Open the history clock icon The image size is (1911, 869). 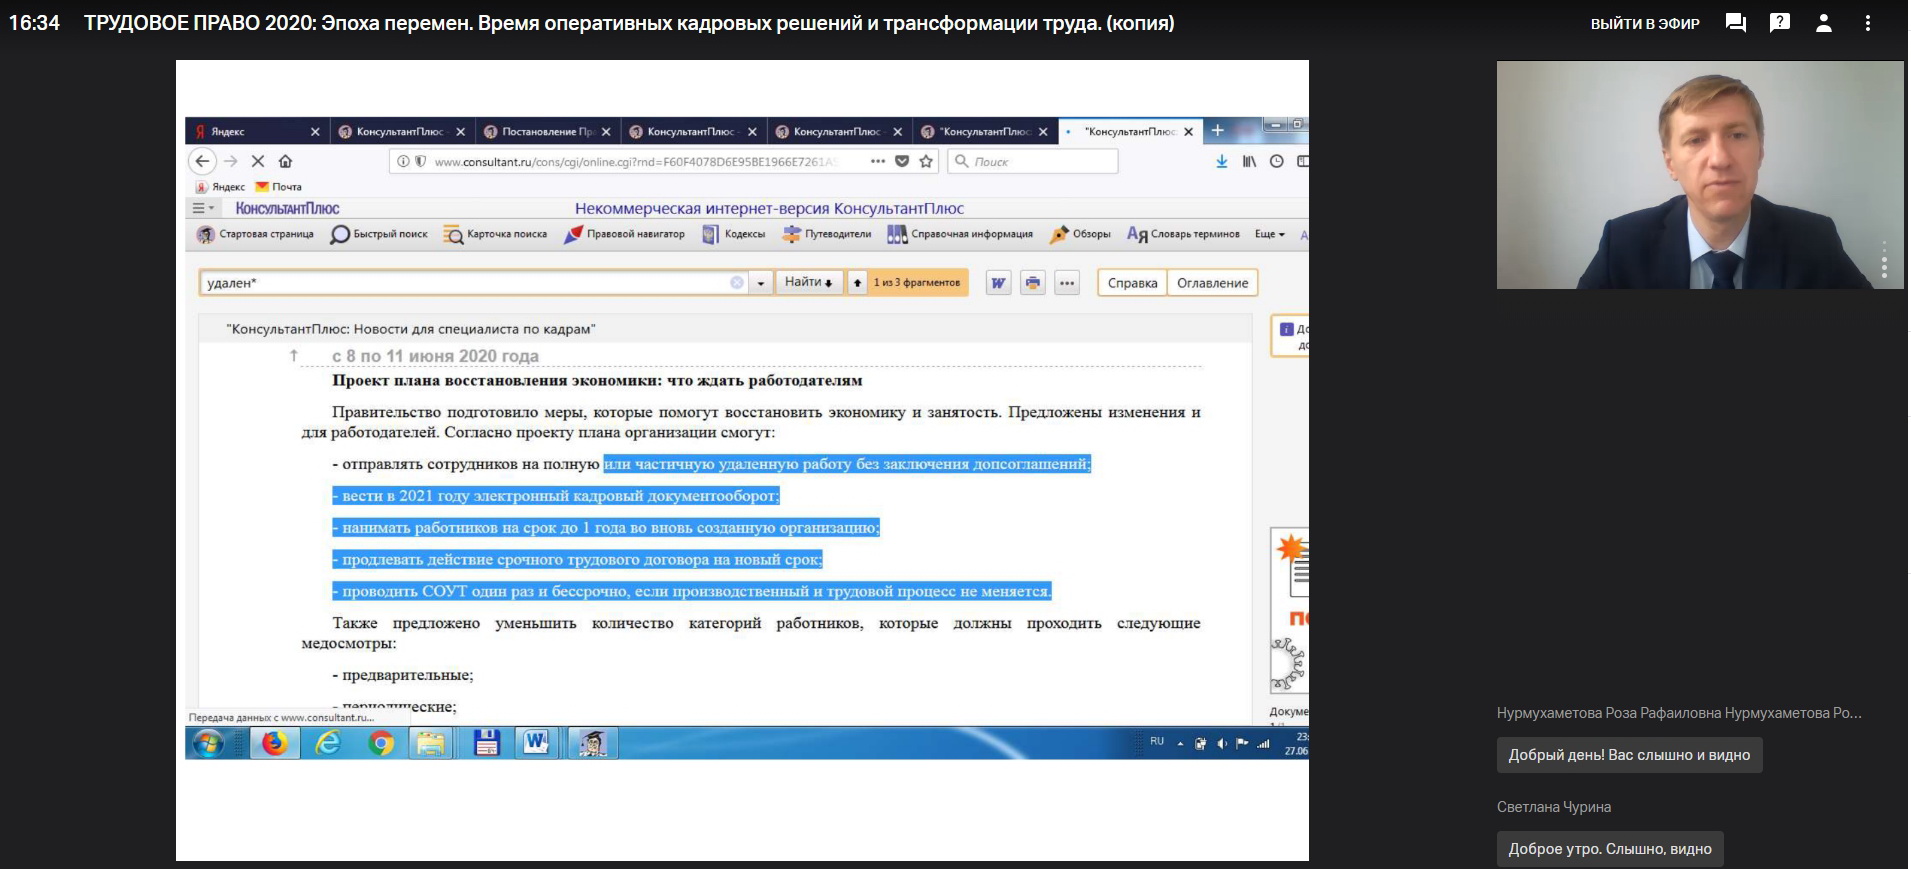point(1277,161)
